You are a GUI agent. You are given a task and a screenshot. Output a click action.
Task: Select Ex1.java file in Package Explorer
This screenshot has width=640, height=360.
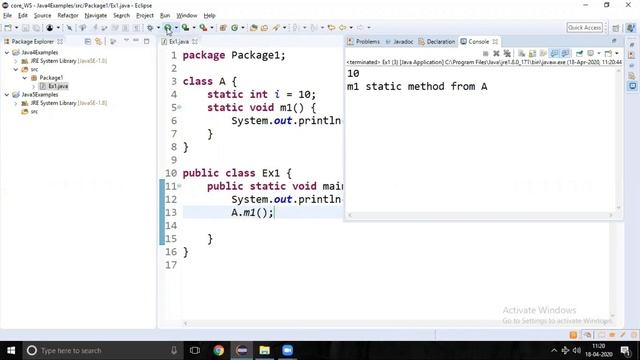pos(54,86)
